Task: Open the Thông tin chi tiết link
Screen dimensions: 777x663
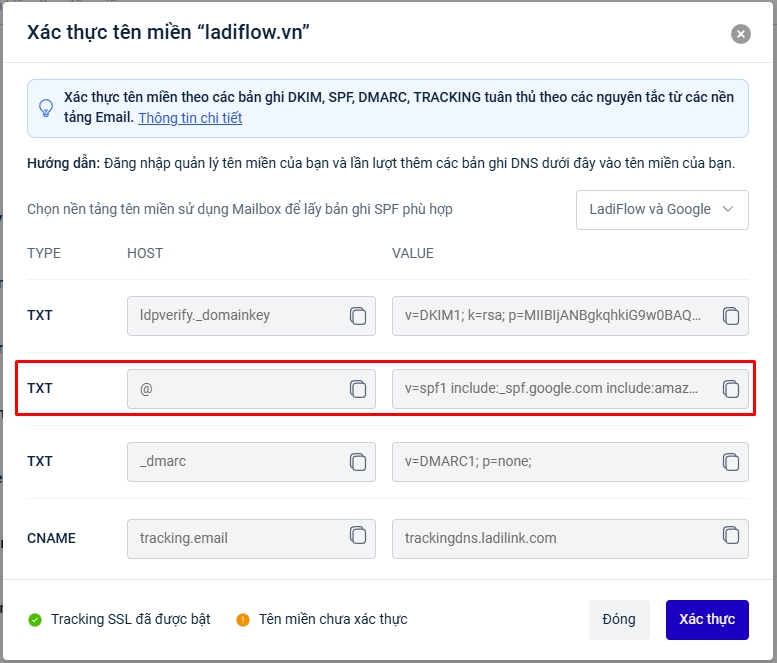Action: [x=190, y=118]
